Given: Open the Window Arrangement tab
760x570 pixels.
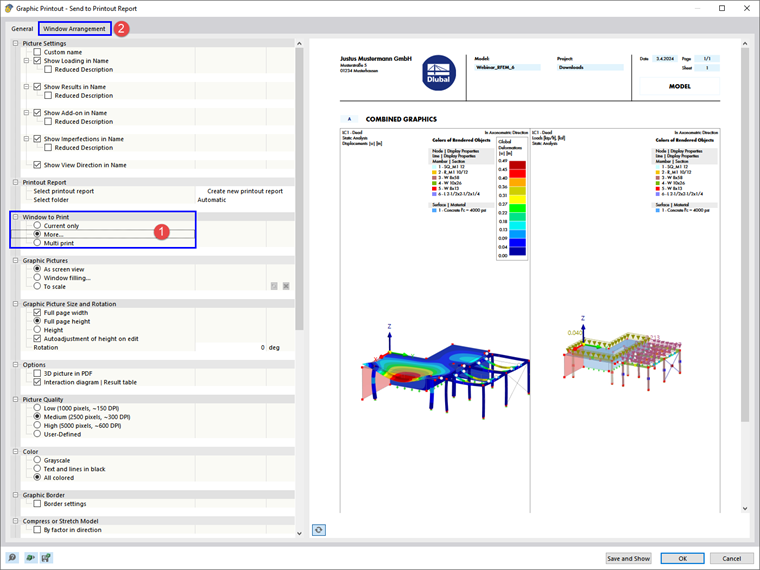Looking at the screenshot, I should [x=74, y=29].
